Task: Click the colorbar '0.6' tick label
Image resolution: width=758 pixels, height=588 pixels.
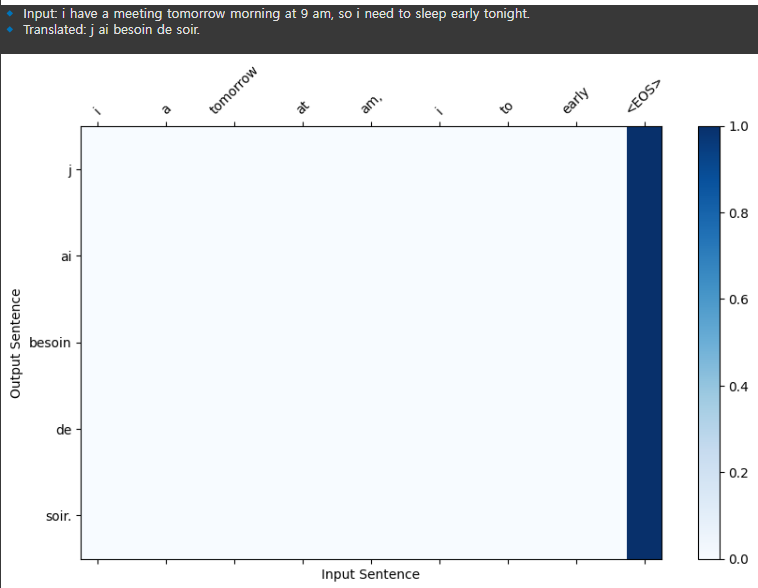Action: (738, 300)
